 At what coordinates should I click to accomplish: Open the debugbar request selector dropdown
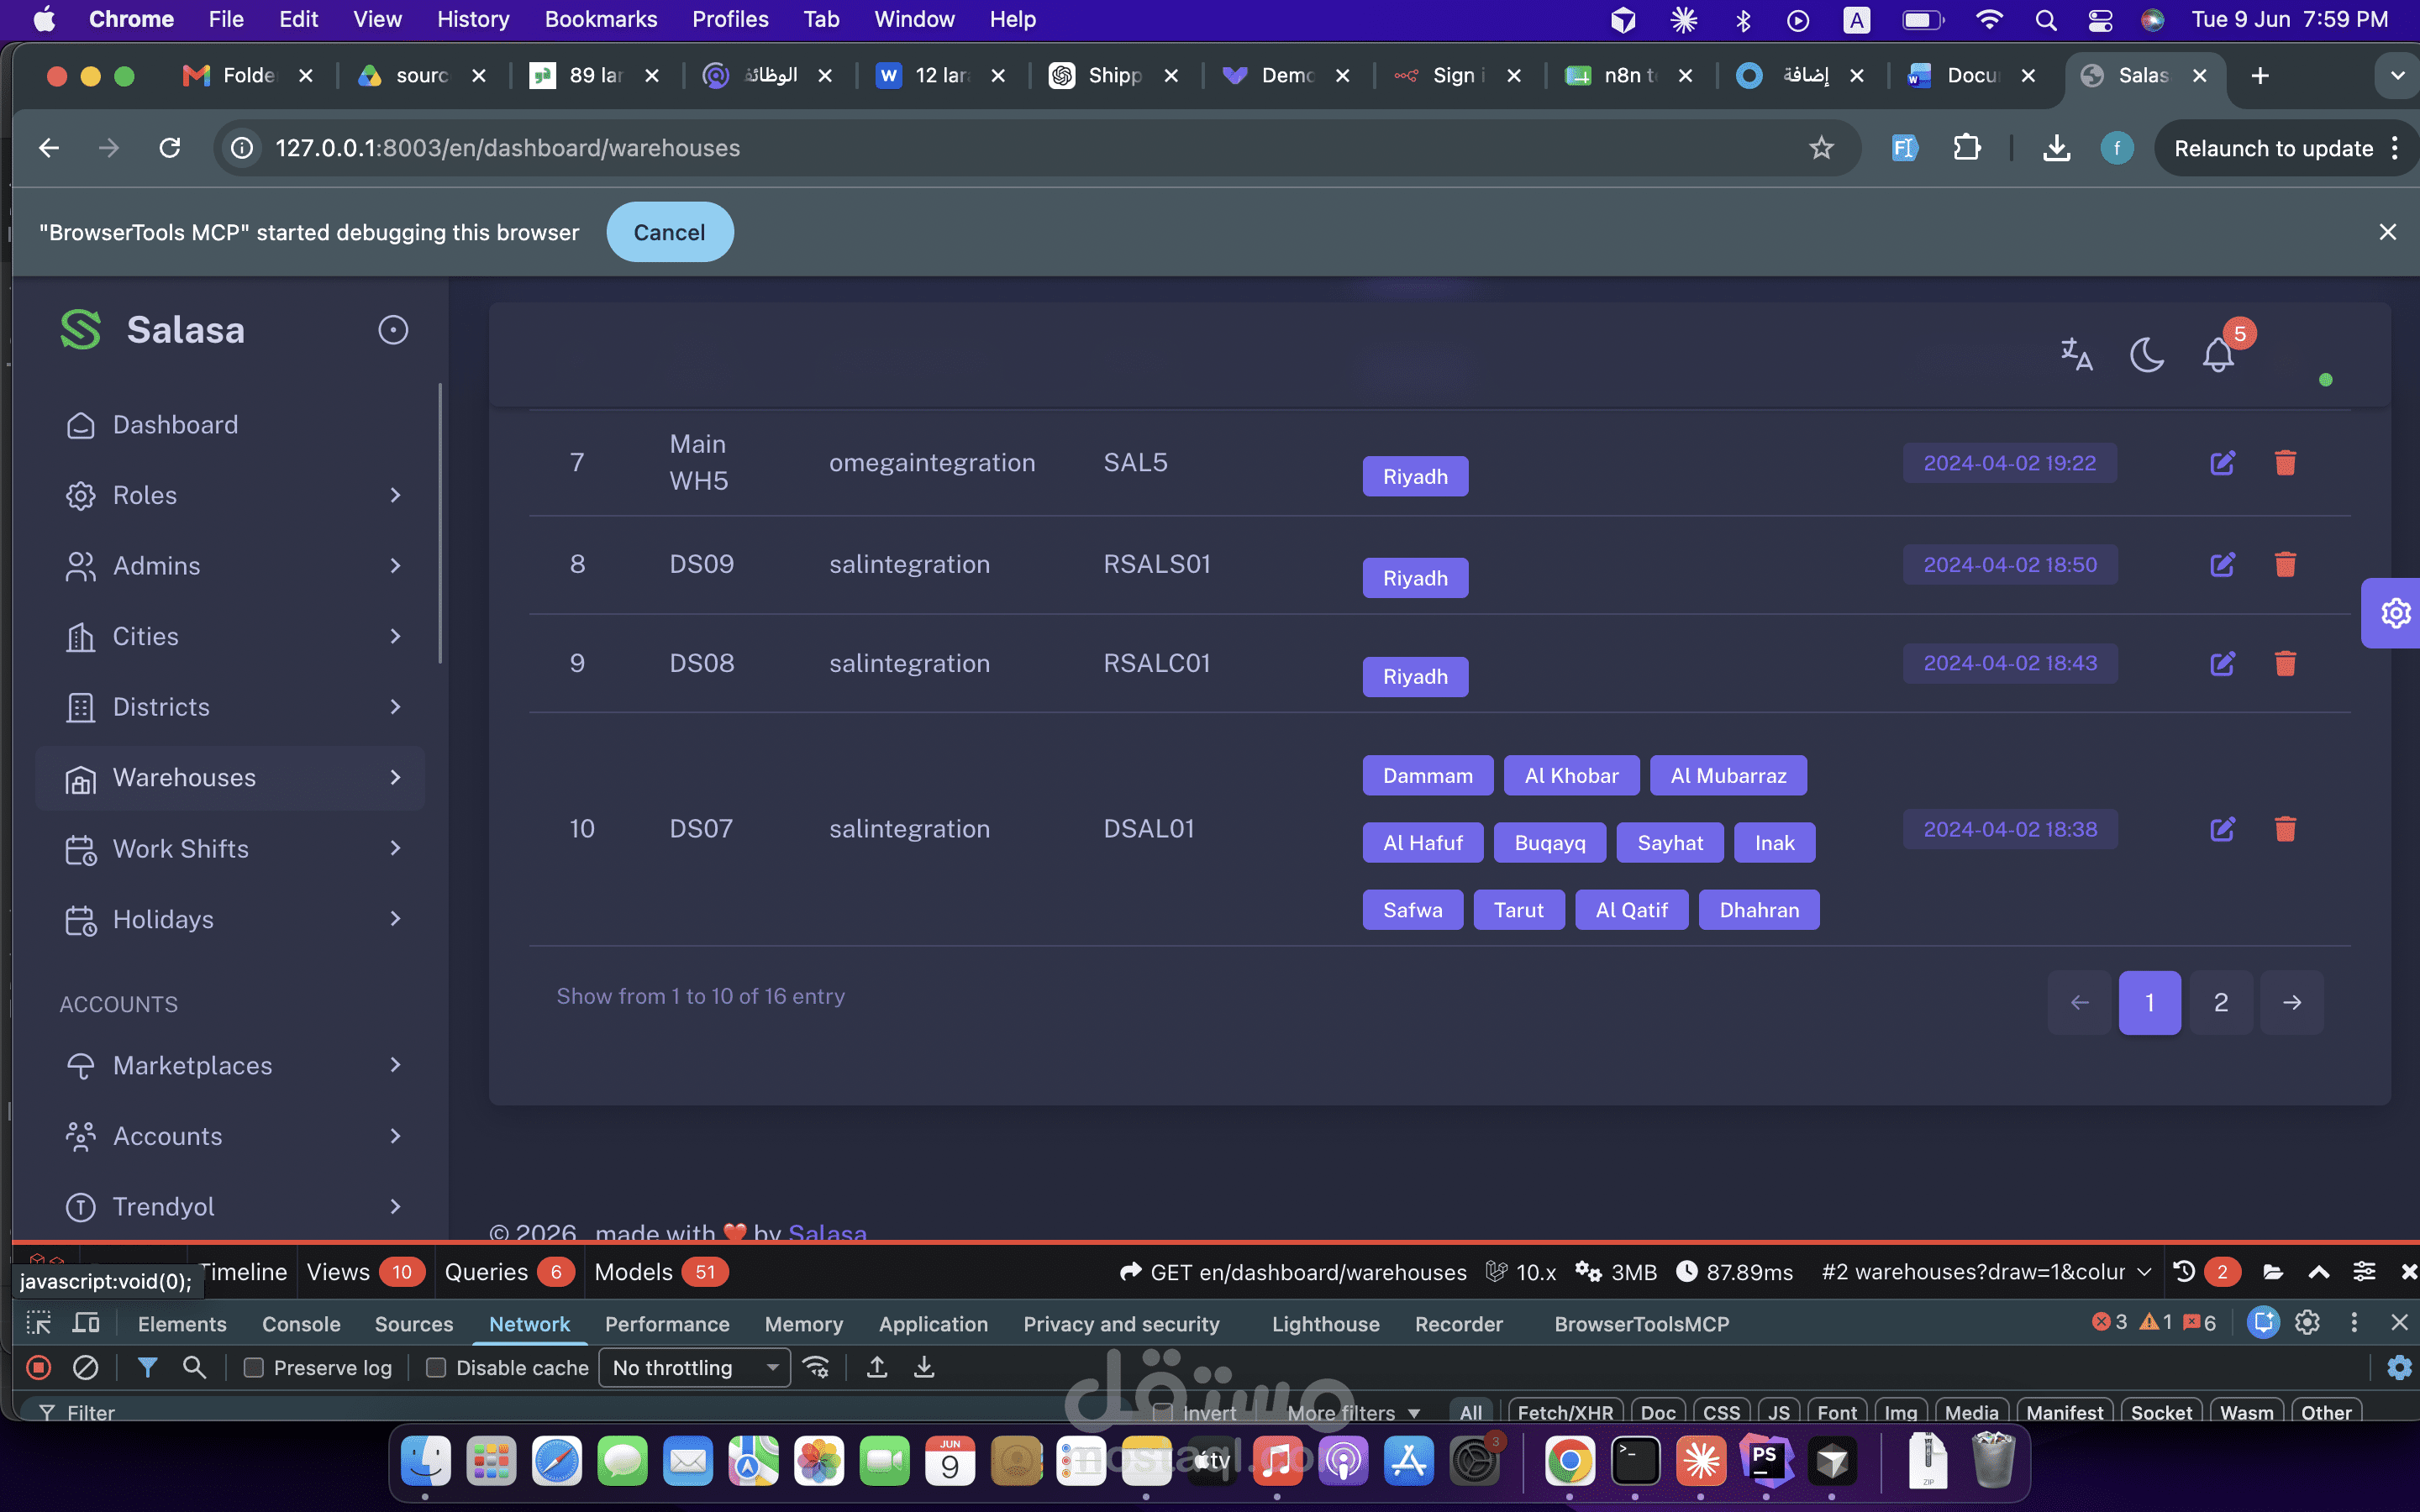click(1987, 1271)
